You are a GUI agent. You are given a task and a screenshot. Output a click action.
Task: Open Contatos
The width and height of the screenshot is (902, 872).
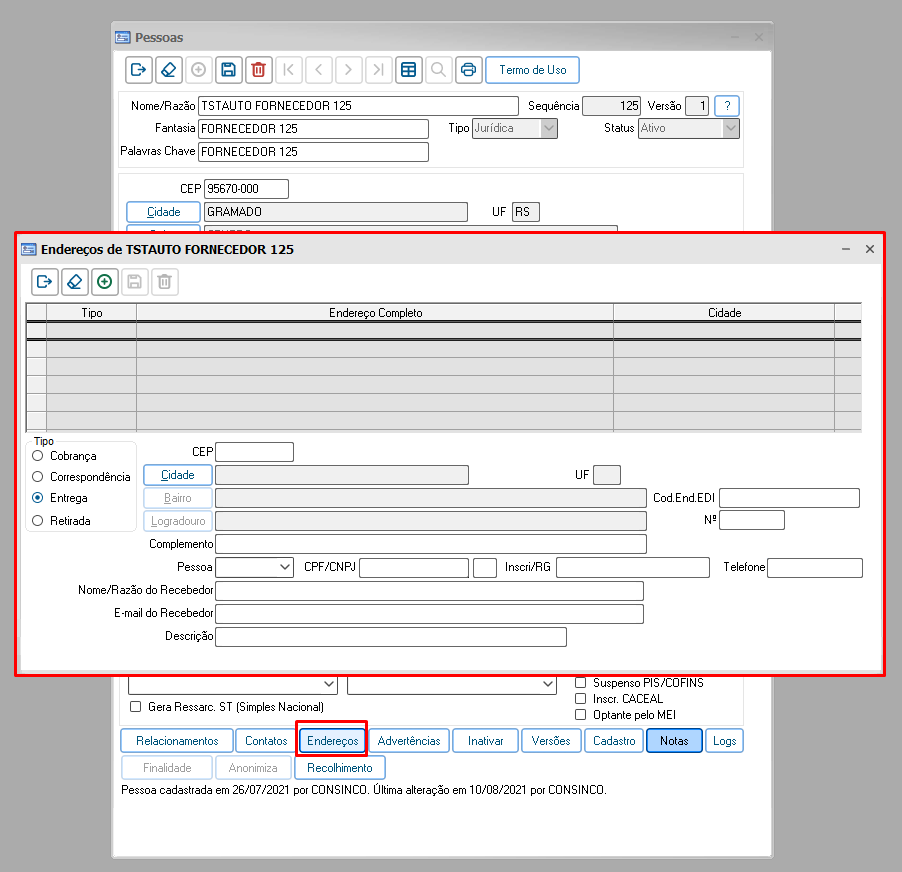point(266,741)
